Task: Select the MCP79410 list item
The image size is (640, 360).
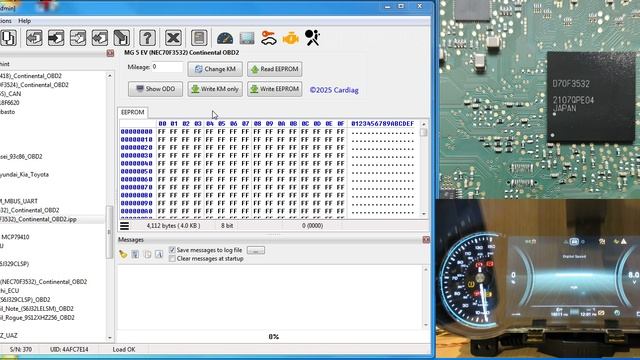Action: pyautogui.click(x=15, y=237)
